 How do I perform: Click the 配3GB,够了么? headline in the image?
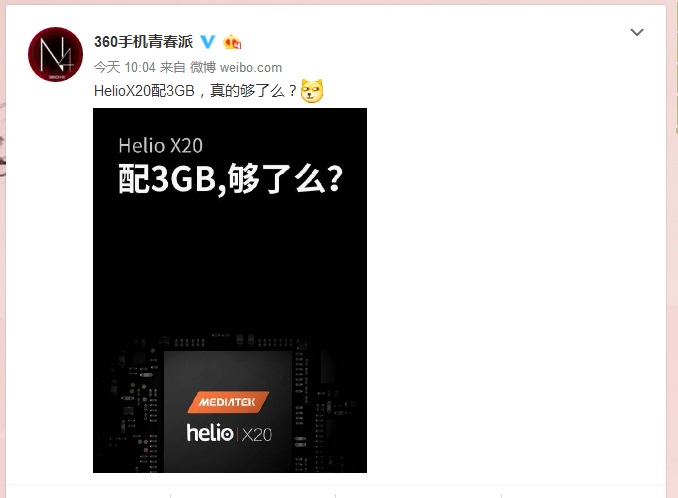pos(230,179)
